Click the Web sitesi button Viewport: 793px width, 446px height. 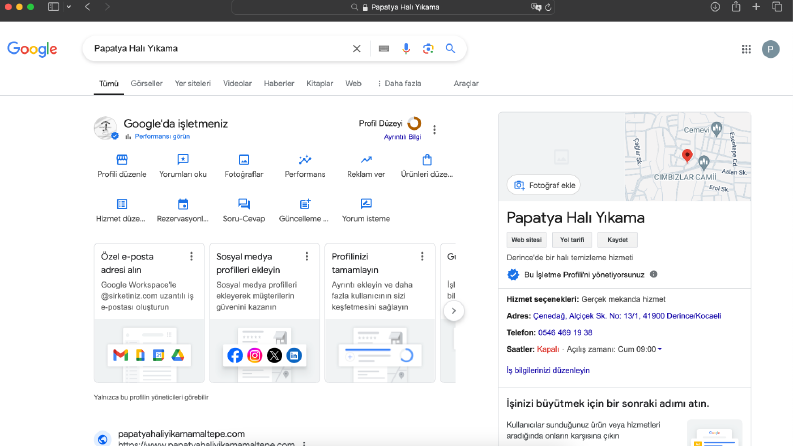coord(526,240)
